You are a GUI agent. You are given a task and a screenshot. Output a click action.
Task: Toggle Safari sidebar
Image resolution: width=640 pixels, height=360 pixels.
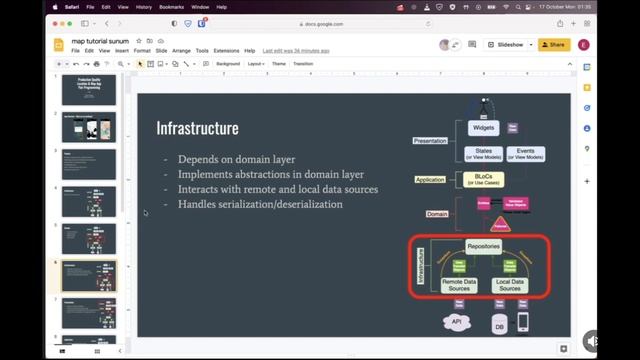tap(84, 24)
